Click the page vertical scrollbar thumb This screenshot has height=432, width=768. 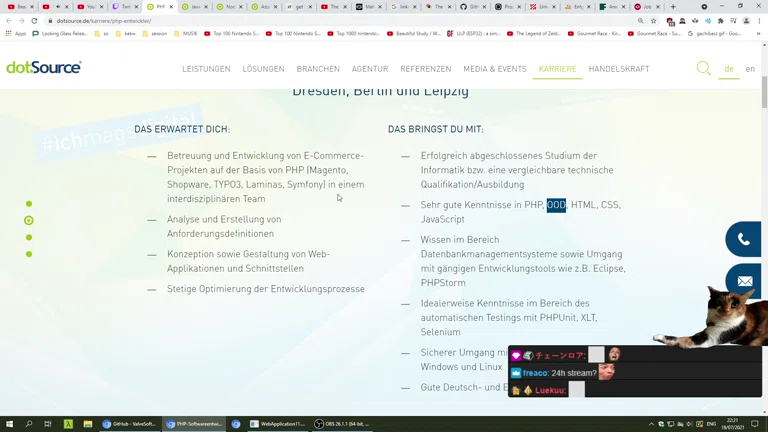[x=765, y=92]
